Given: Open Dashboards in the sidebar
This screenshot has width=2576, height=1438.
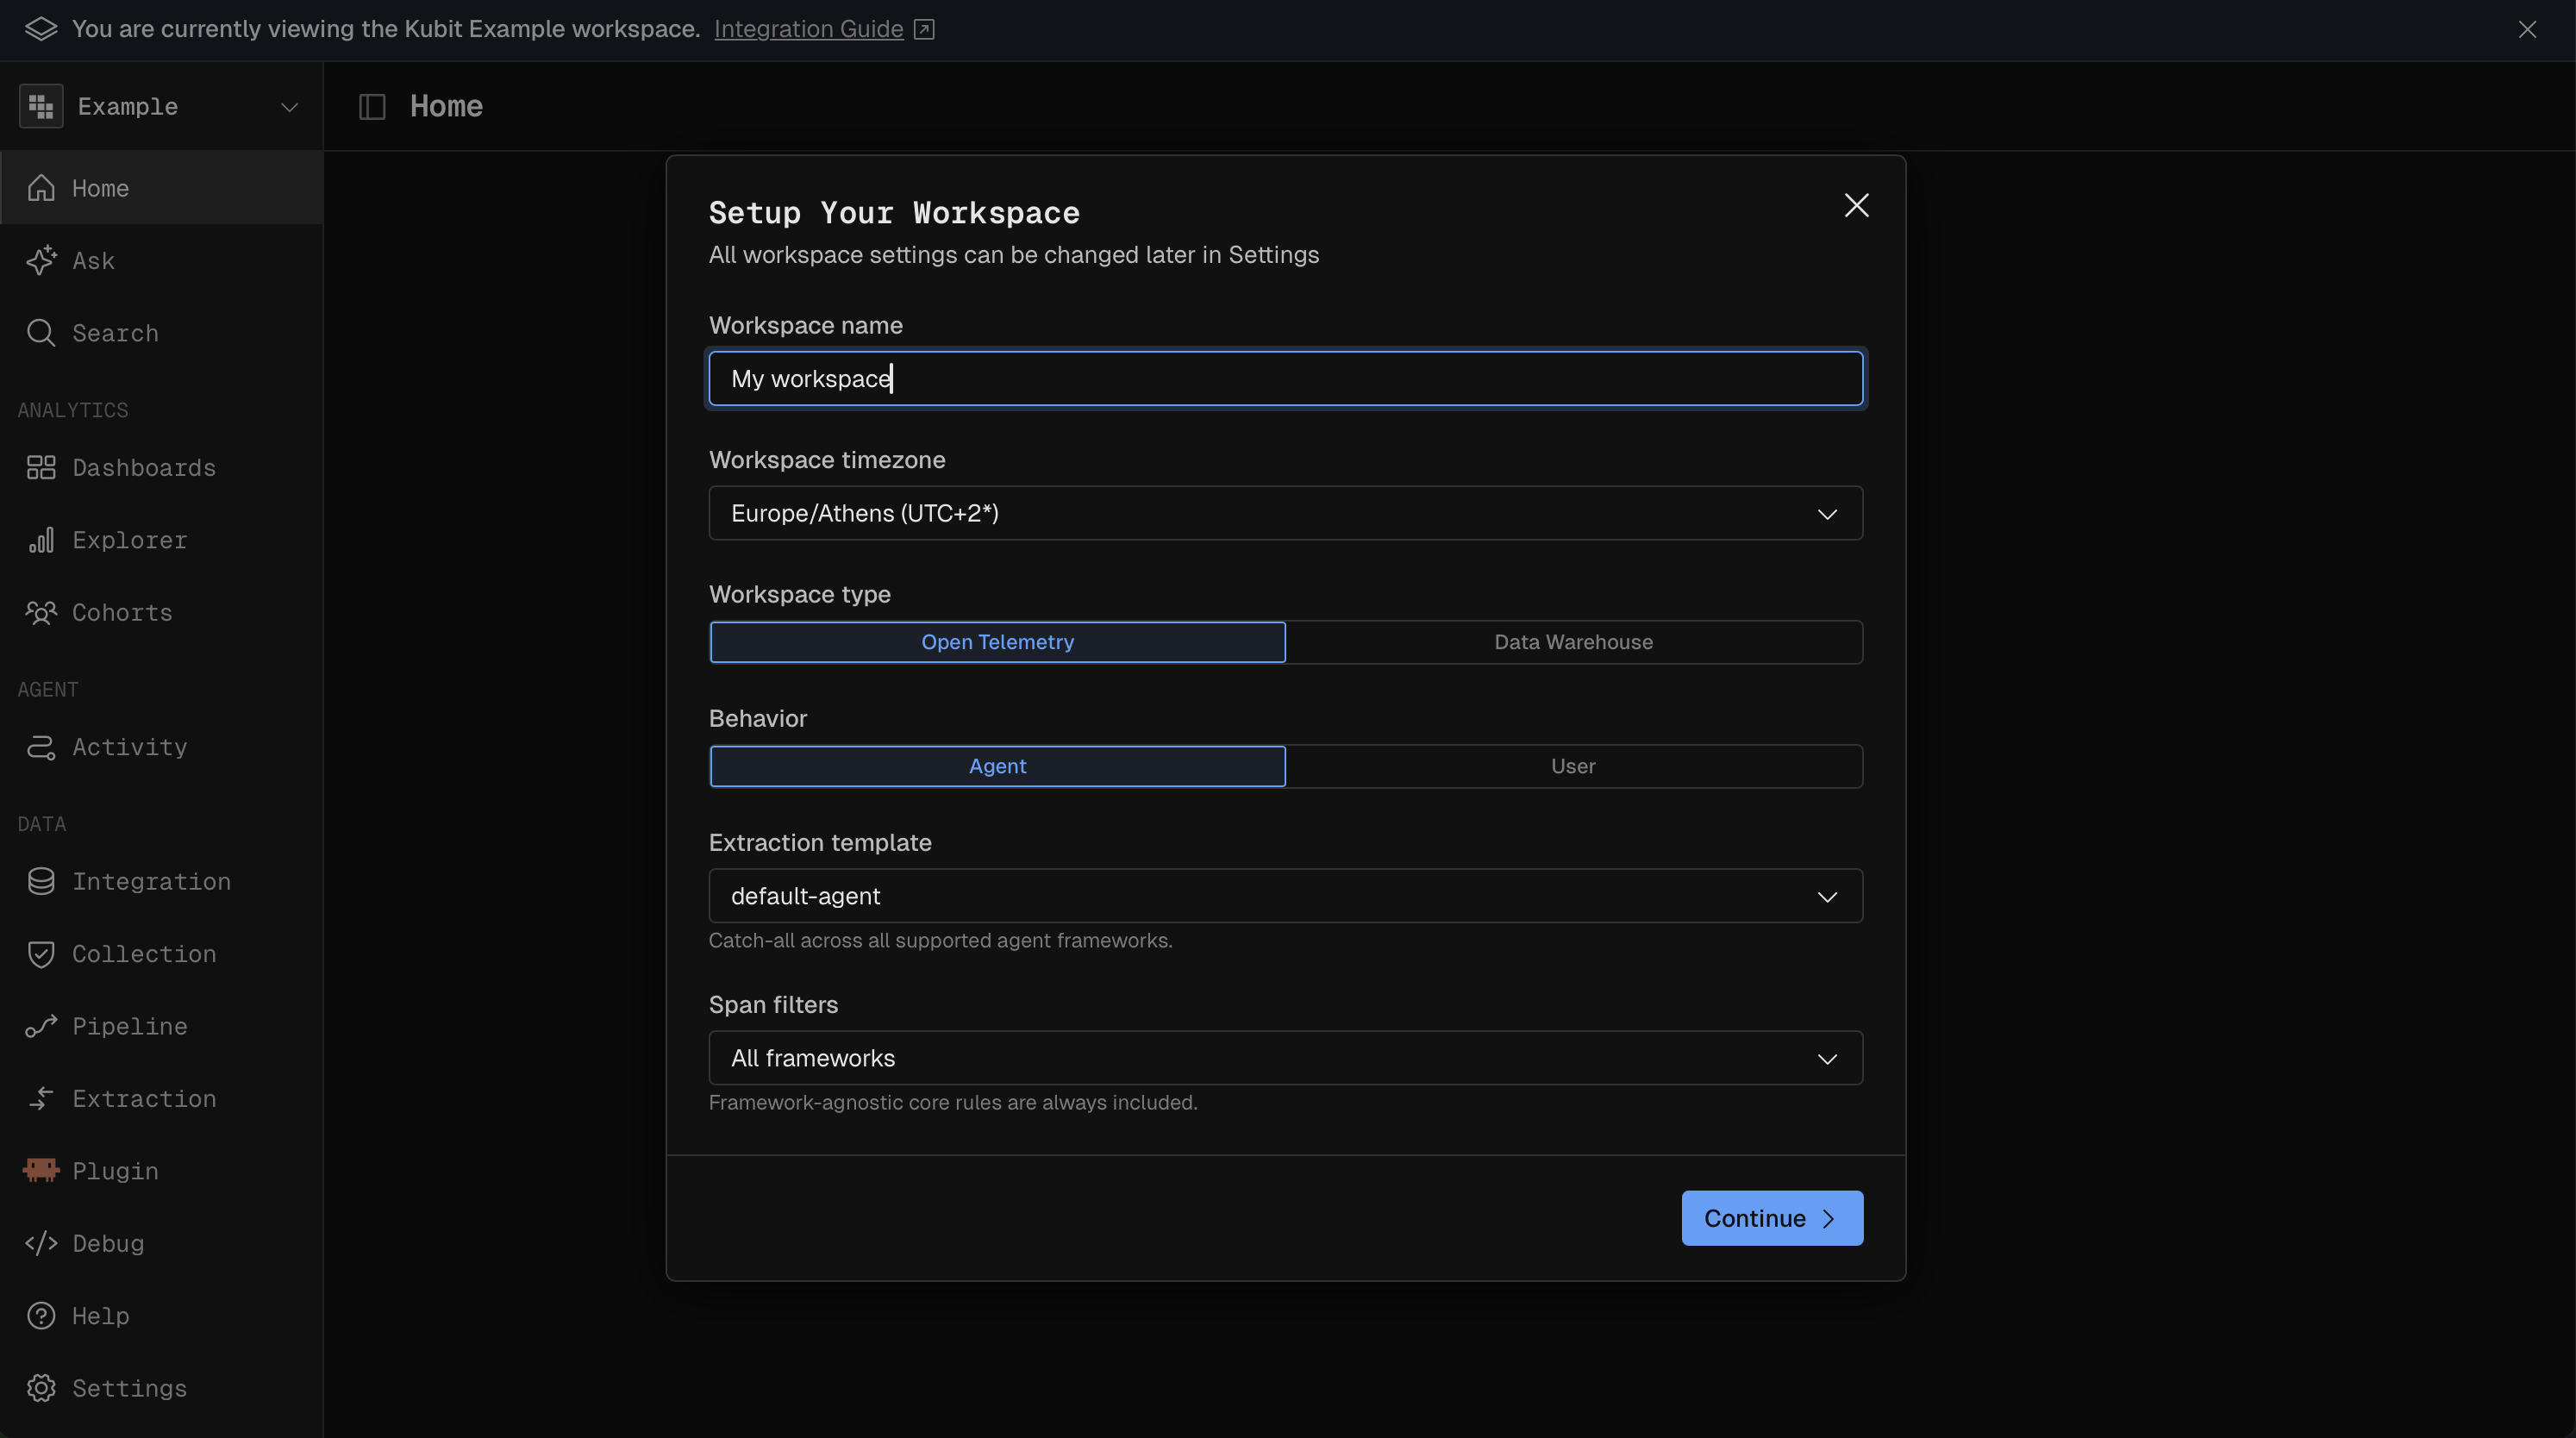Looking at the screenshot, I should pos(161,467).
